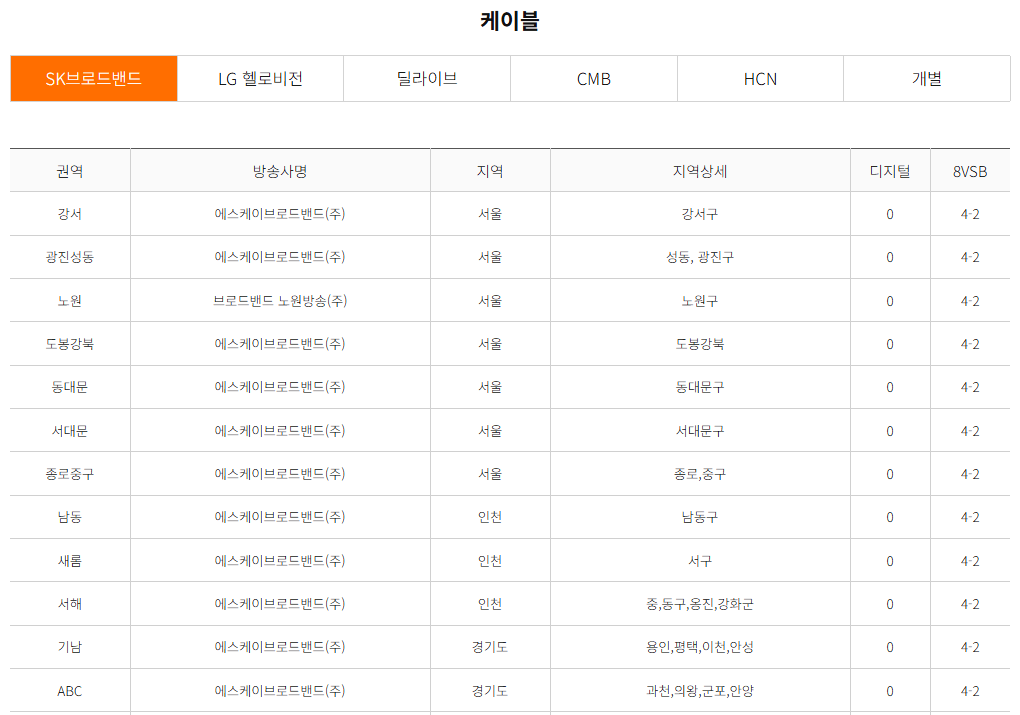Select the 용인,평택,이천,안성 detail cell
The width and height of the screenshot is (1020, 715).
click(x=700, y=647)
